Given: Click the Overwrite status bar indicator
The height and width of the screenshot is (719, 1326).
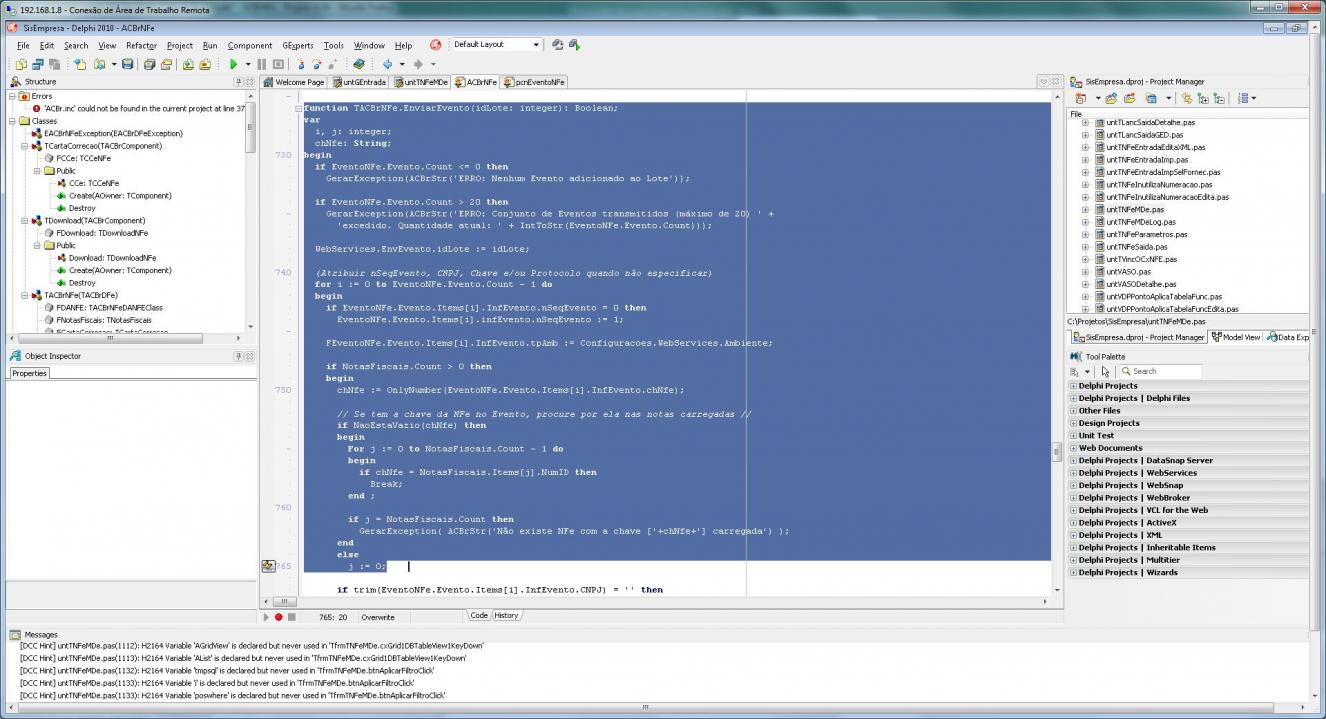Looking at the screenshot, I should pyautogui.click(x=378, y=617).
